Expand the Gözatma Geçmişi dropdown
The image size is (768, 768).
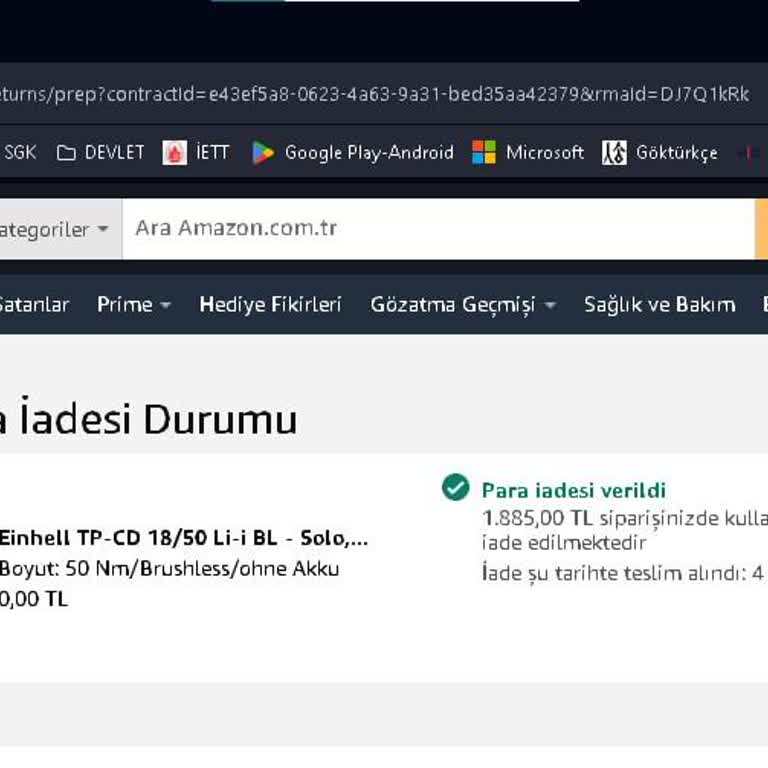[463, 305]
